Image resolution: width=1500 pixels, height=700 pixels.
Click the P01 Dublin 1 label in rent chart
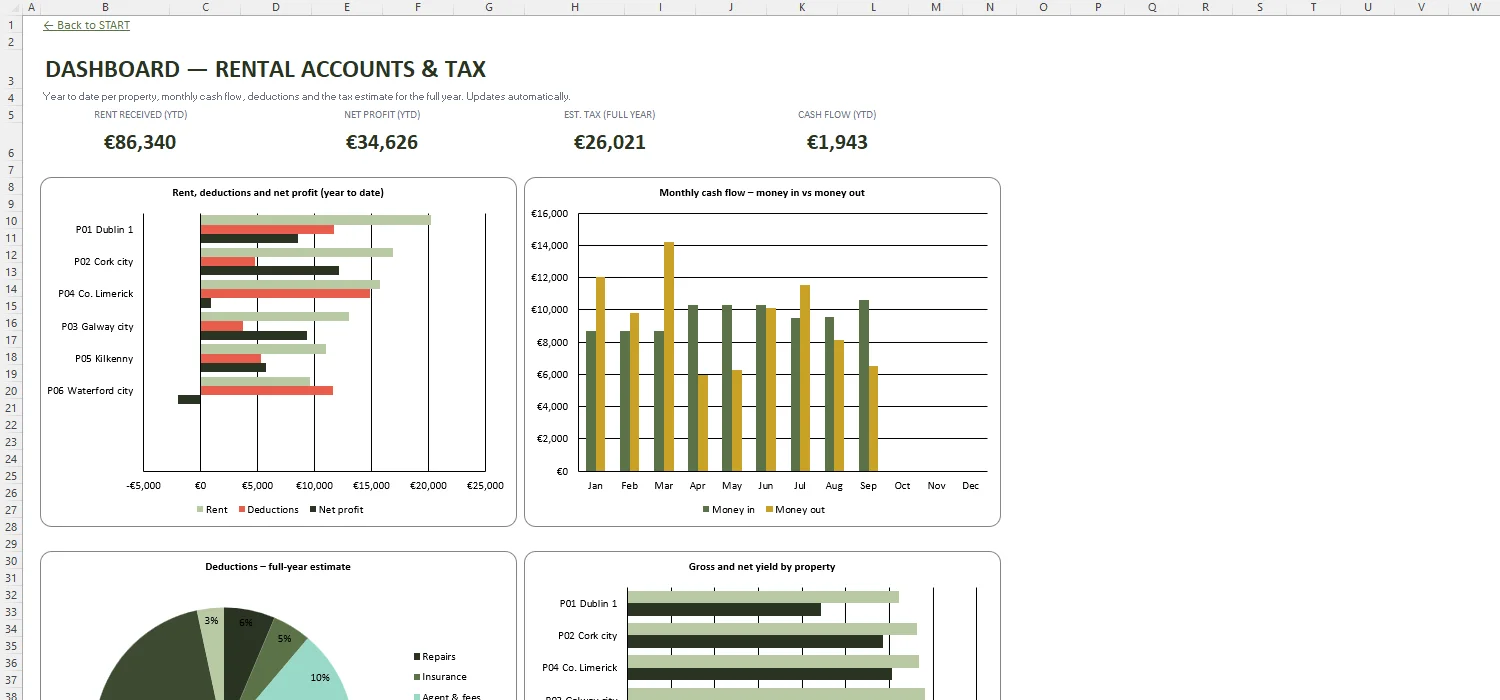[104, 230]
